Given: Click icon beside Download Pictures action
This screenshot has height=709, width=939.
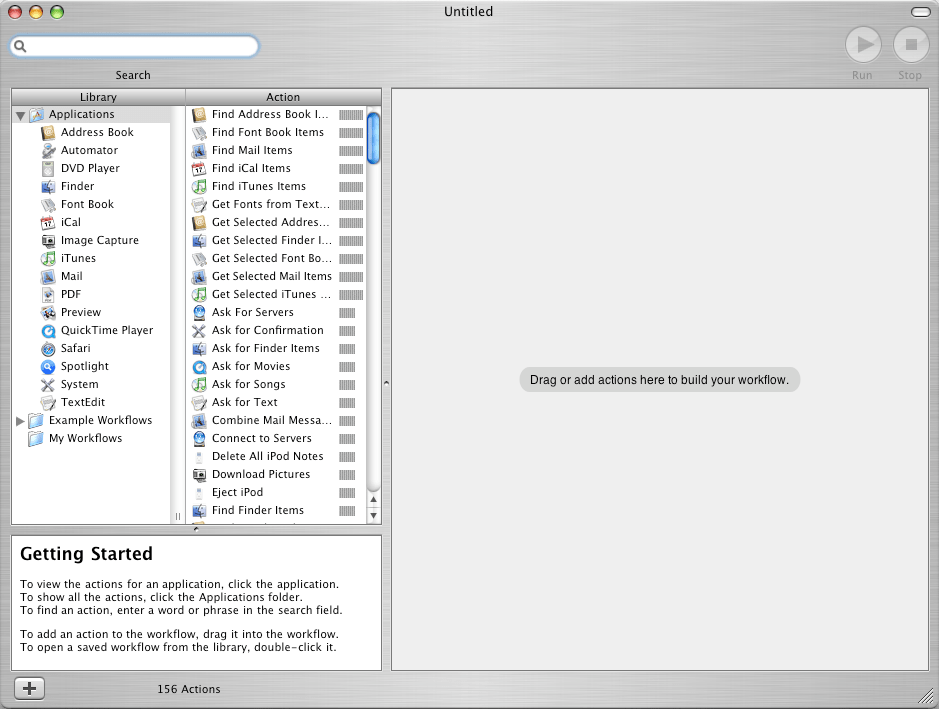Looking at the screenshot, I should [199, 474].
